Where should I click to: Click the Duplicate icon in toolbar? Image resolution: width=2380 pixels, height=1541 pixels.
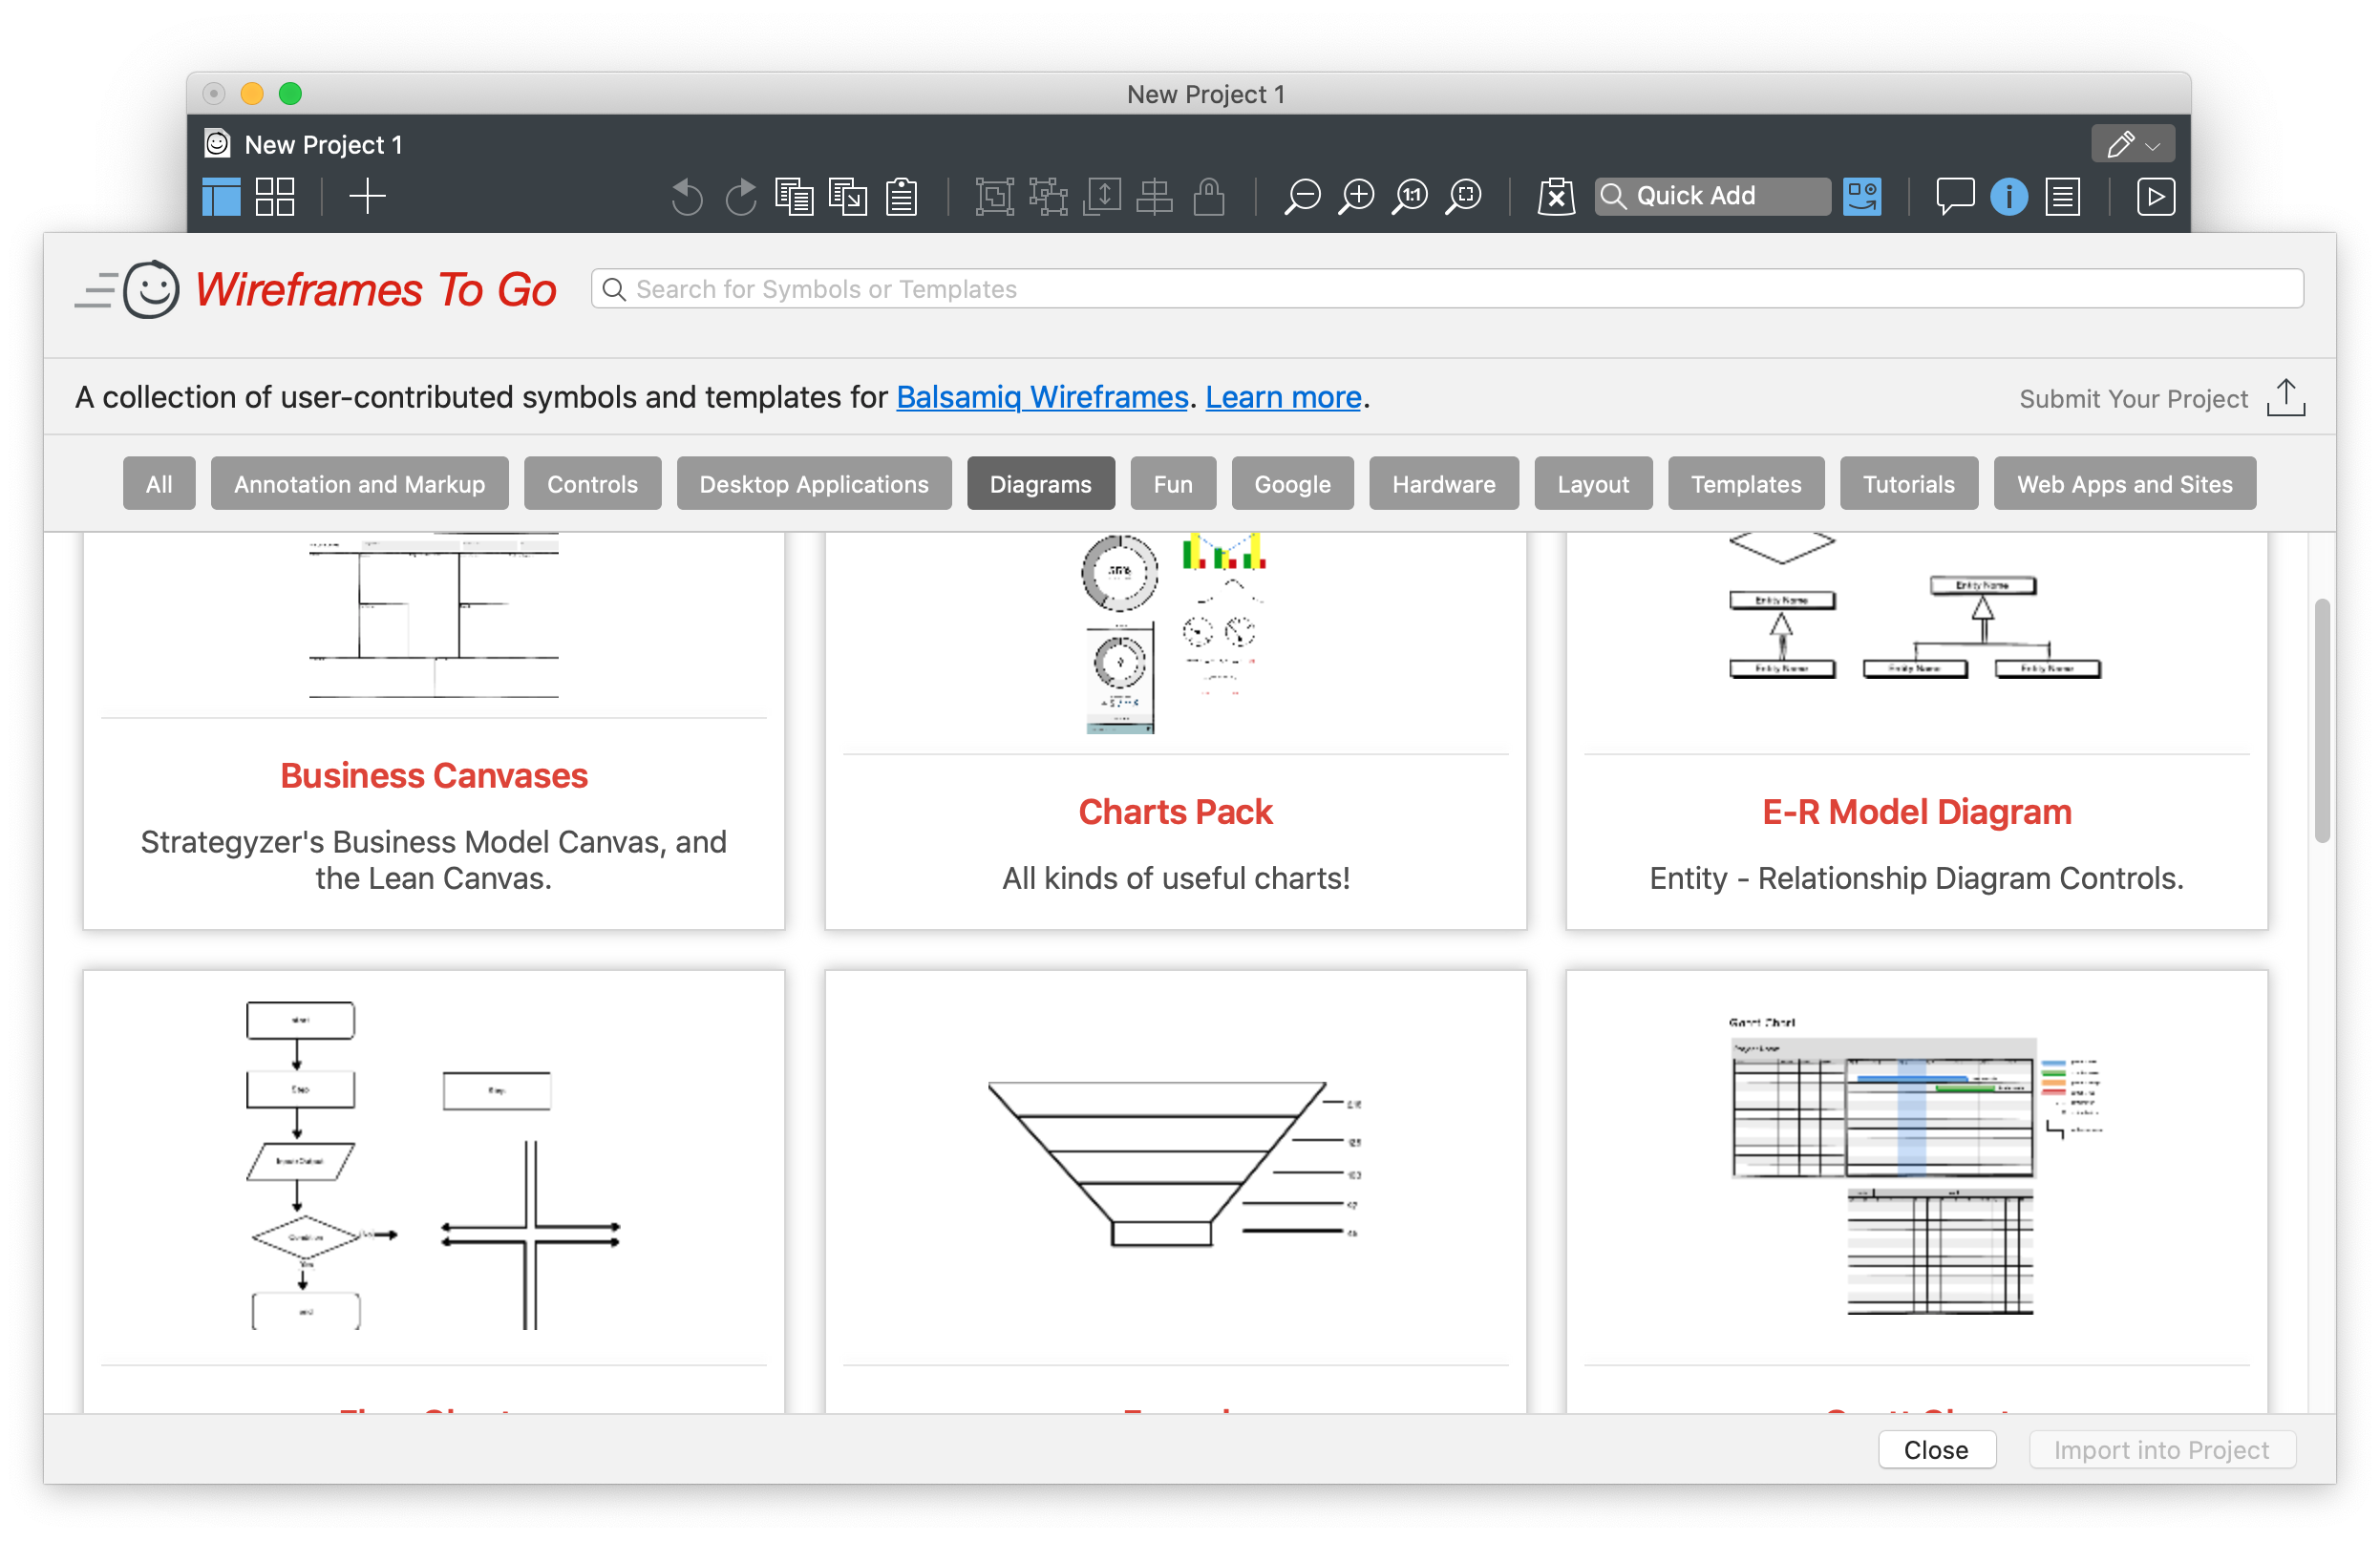[x=848, y=196]
